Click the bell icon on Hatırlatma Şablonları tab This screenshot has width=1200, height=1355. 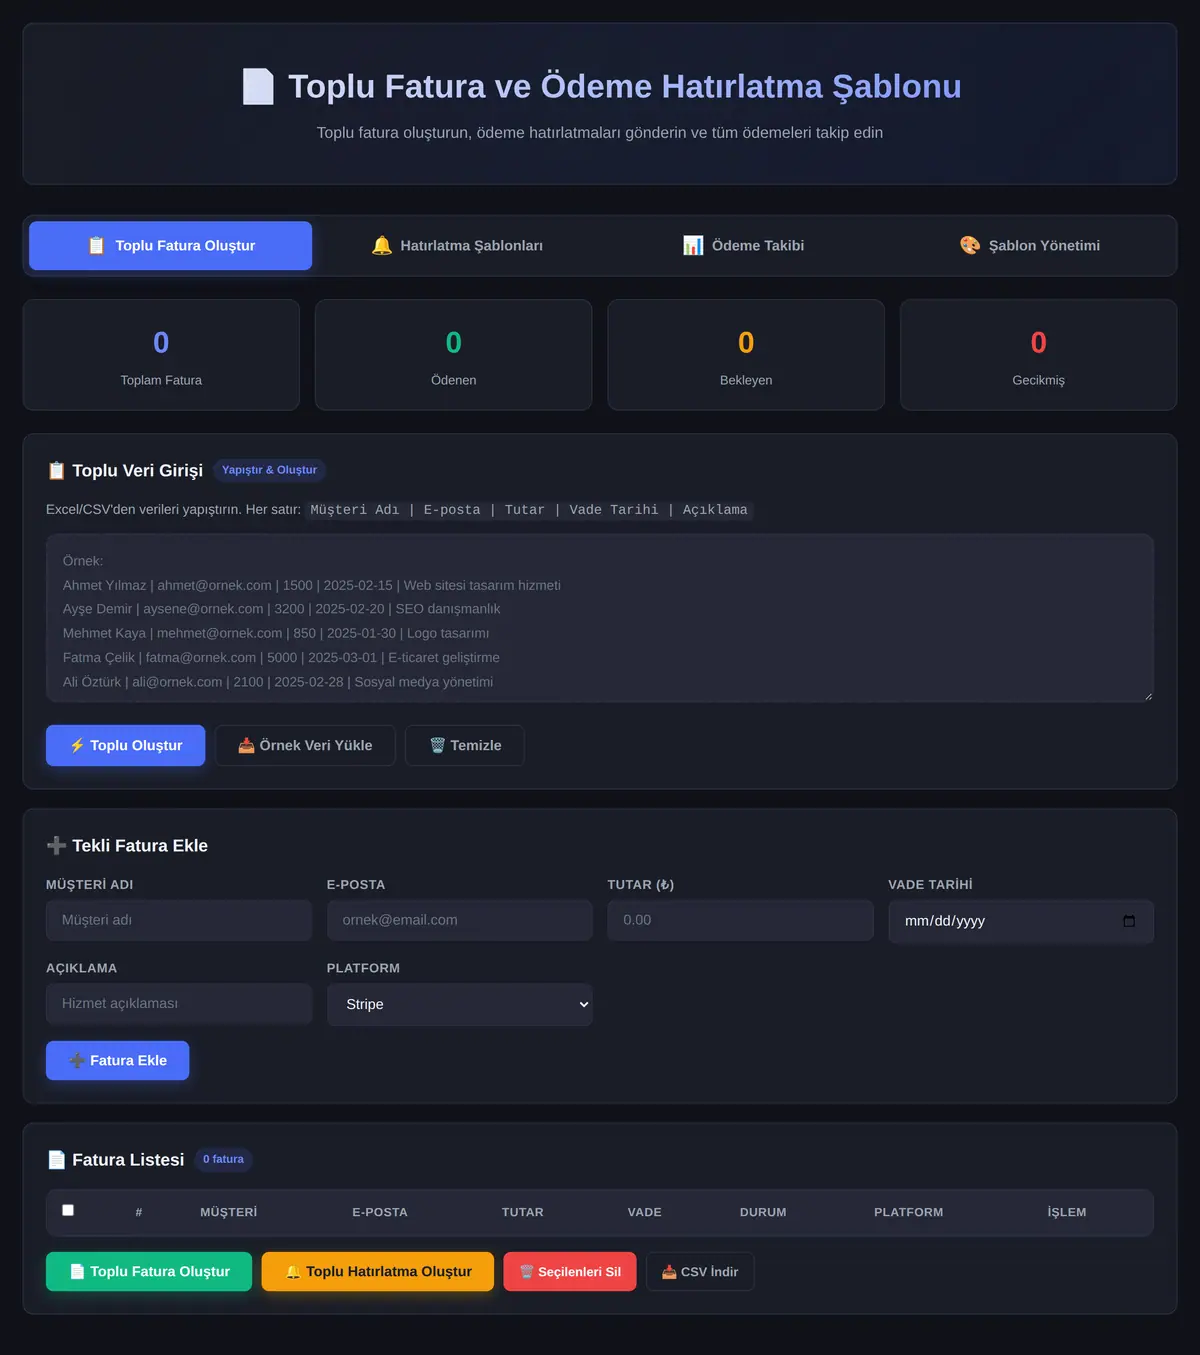click(382, 246)
